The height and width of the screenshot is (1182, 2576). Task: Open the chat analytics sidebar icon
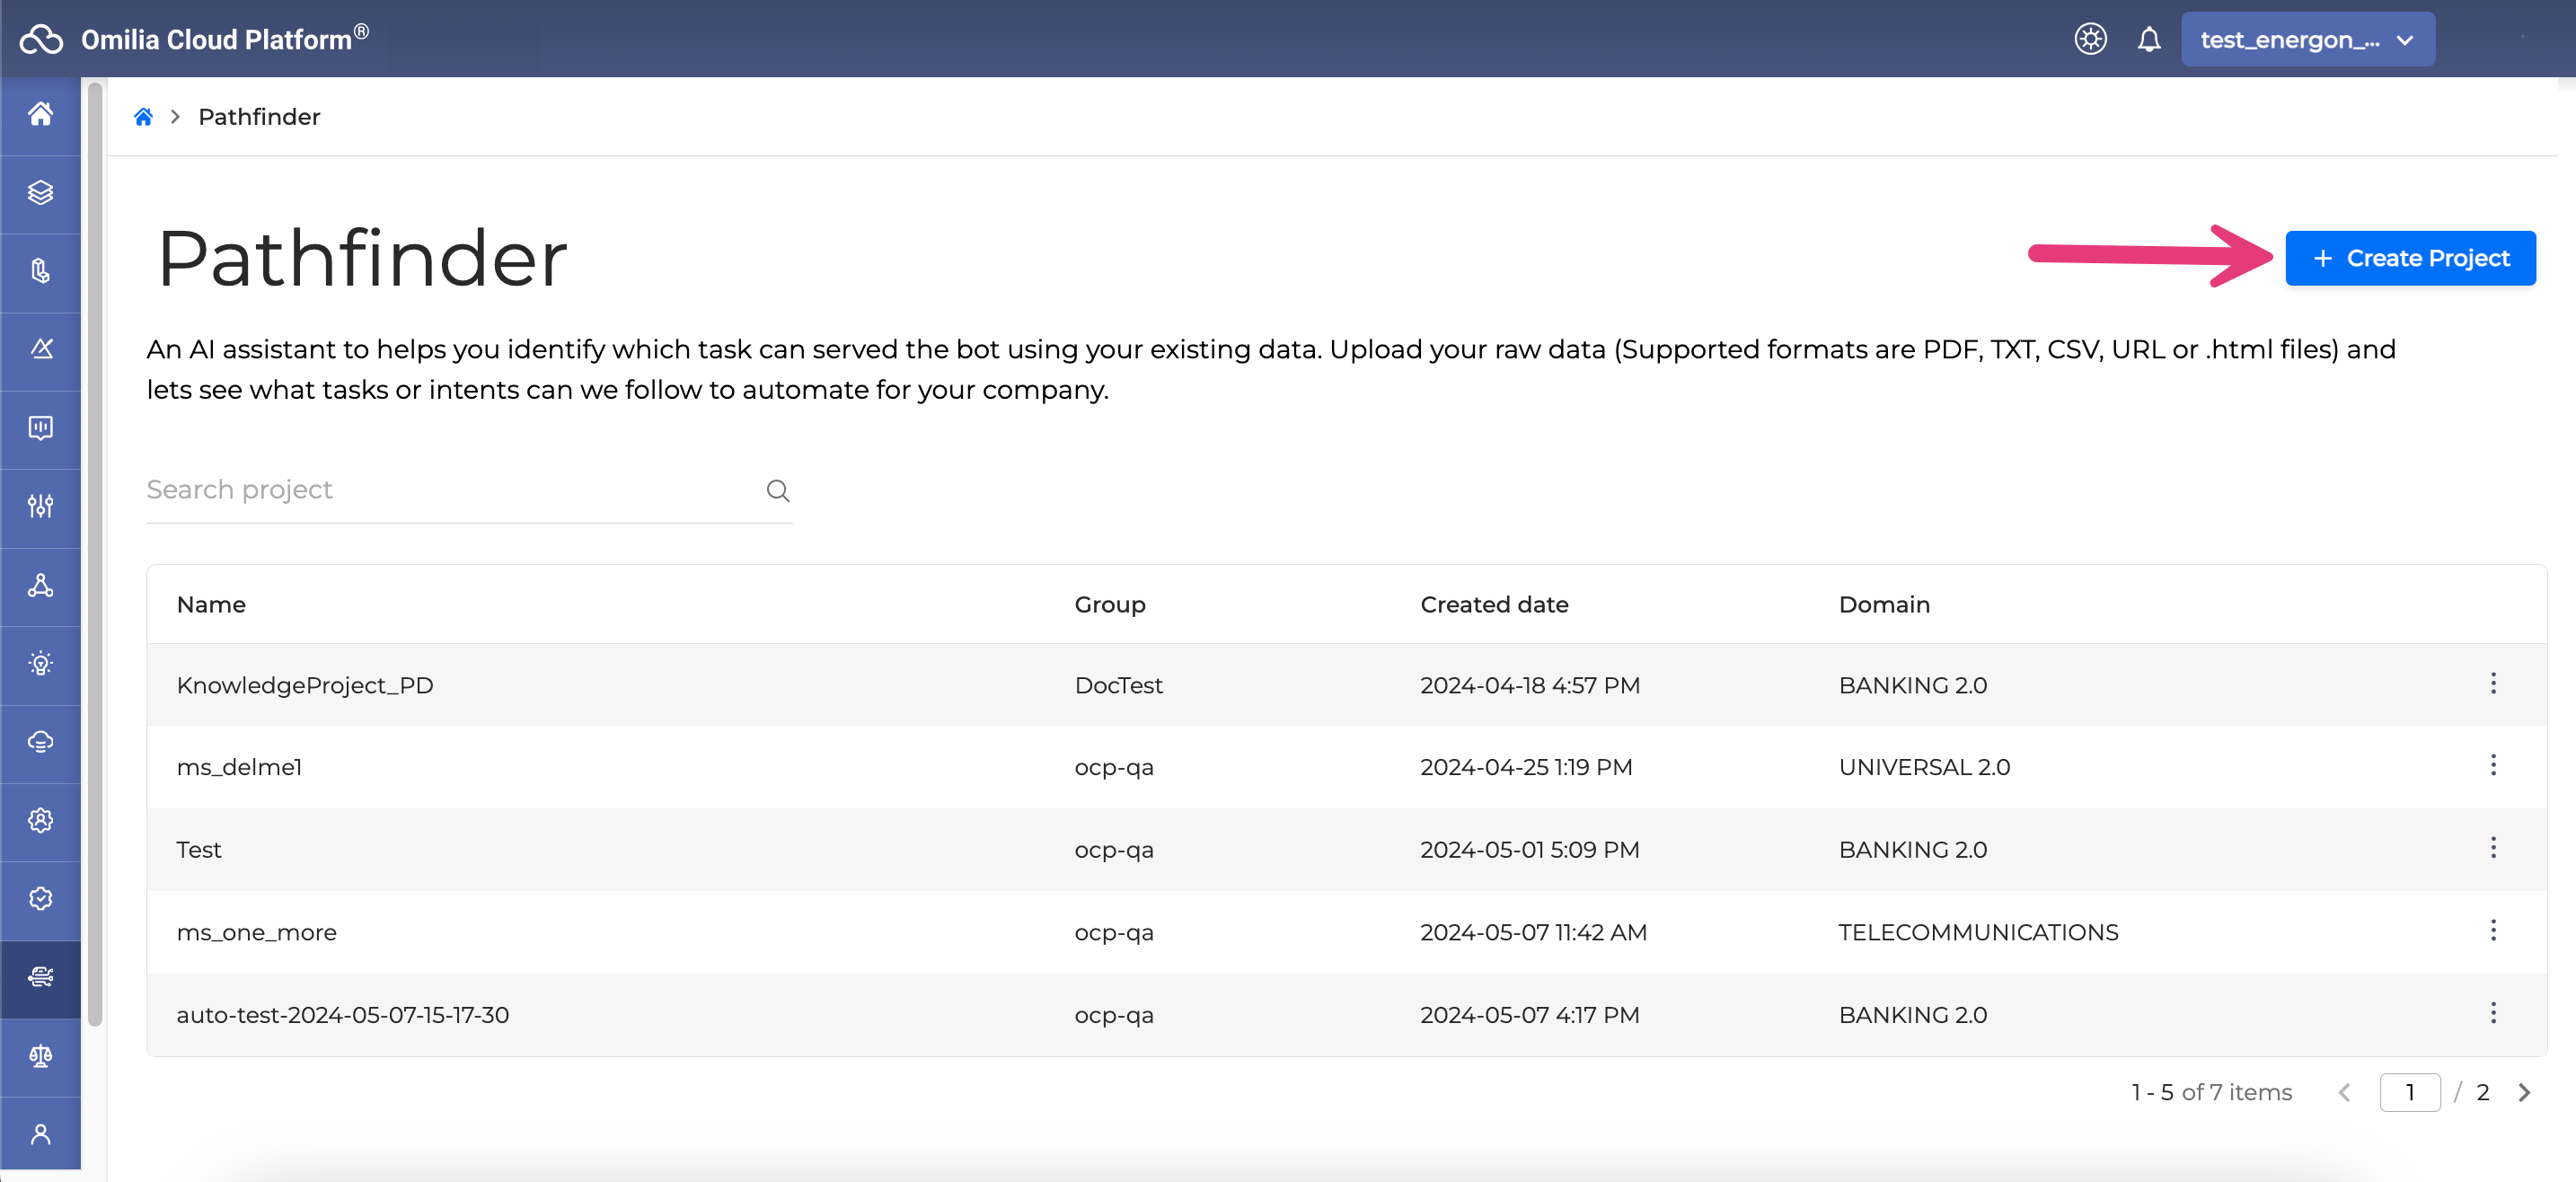pos(40,428)
